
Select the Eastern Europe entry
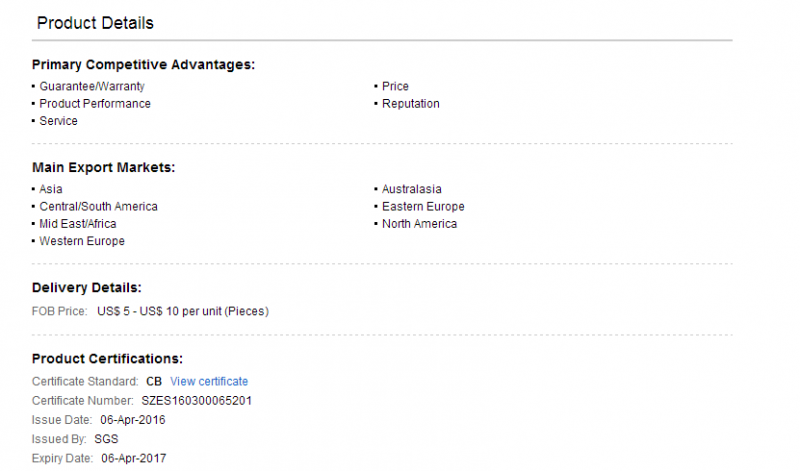pyautogui.click(x=423, y=207)
